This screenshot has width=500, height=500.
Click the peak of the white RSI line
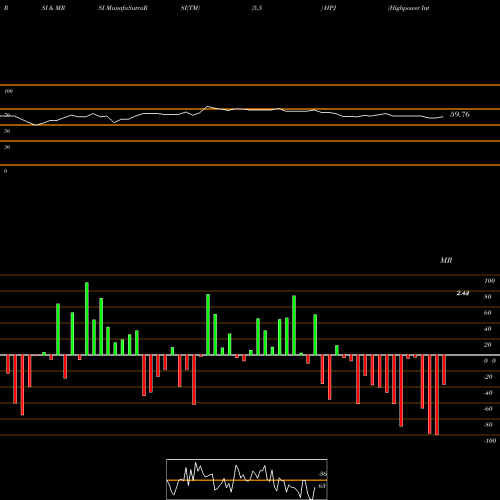(x=207, y=107)
